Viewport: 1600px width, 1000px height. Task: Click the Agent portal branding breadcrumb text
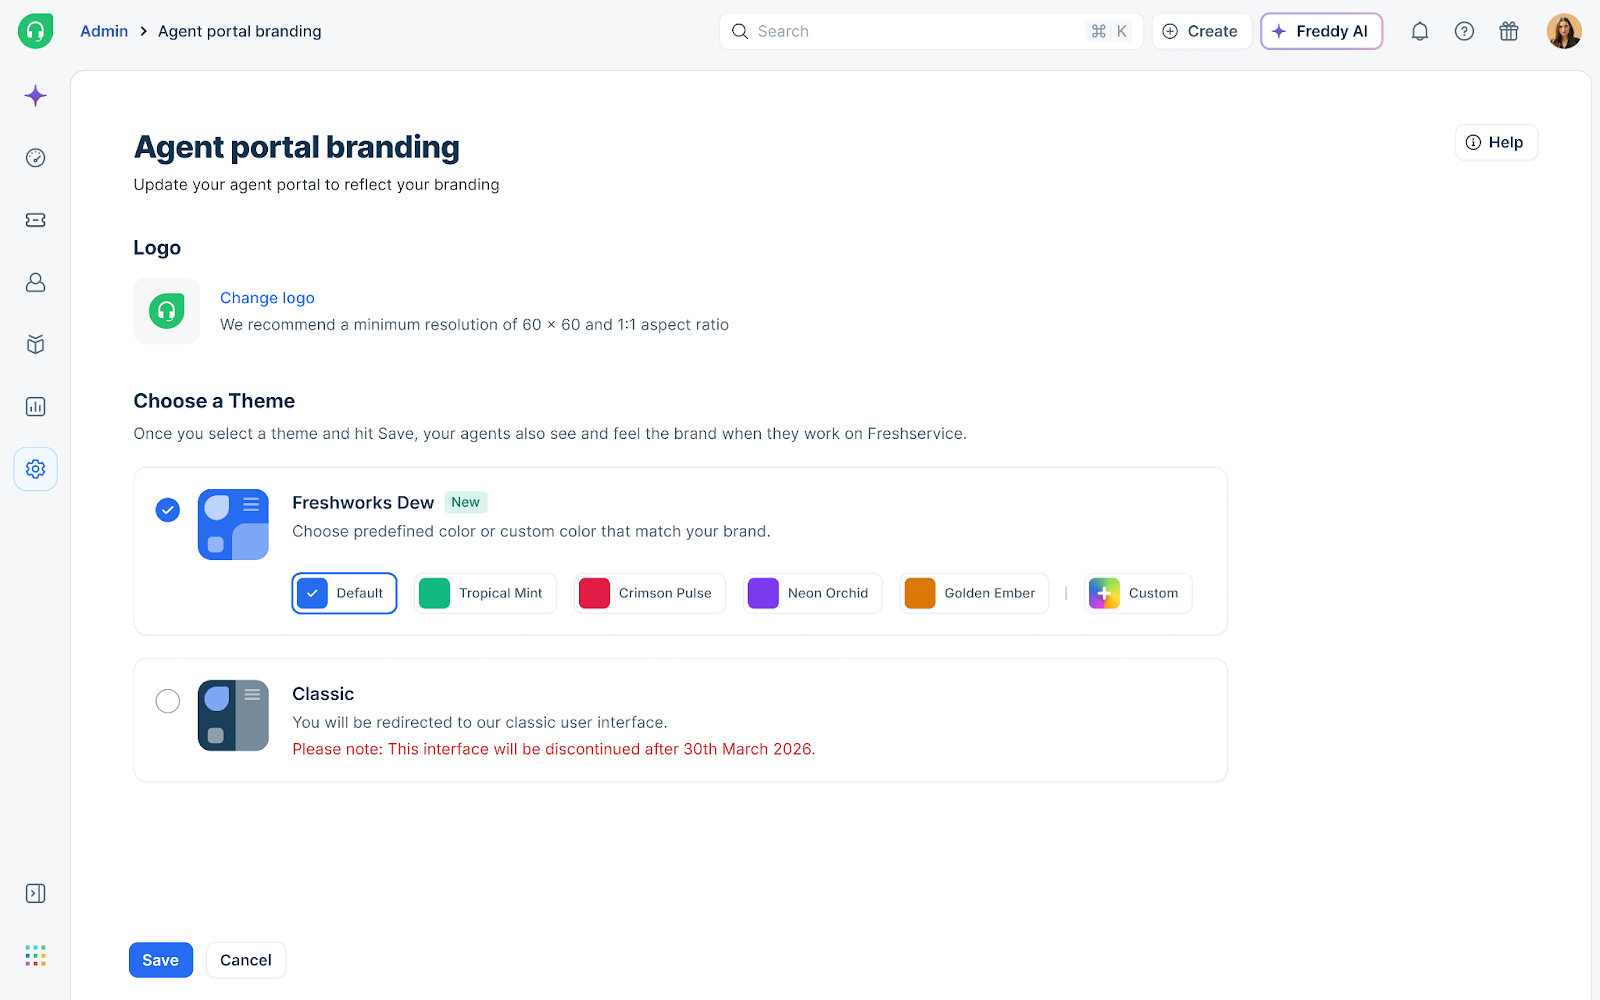click(x=240, y=31)
